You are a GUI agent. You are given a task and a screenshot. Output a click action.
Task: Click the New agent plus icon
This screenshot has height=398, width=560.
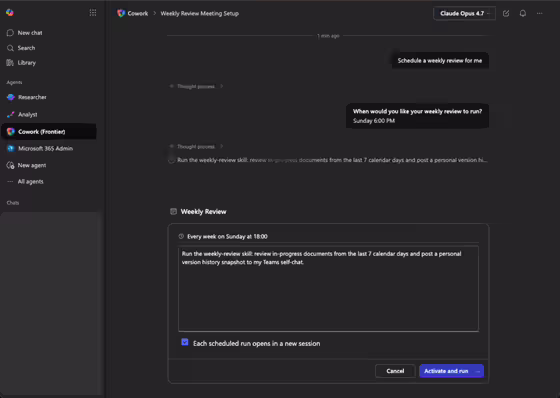click(x=10, y=165)
